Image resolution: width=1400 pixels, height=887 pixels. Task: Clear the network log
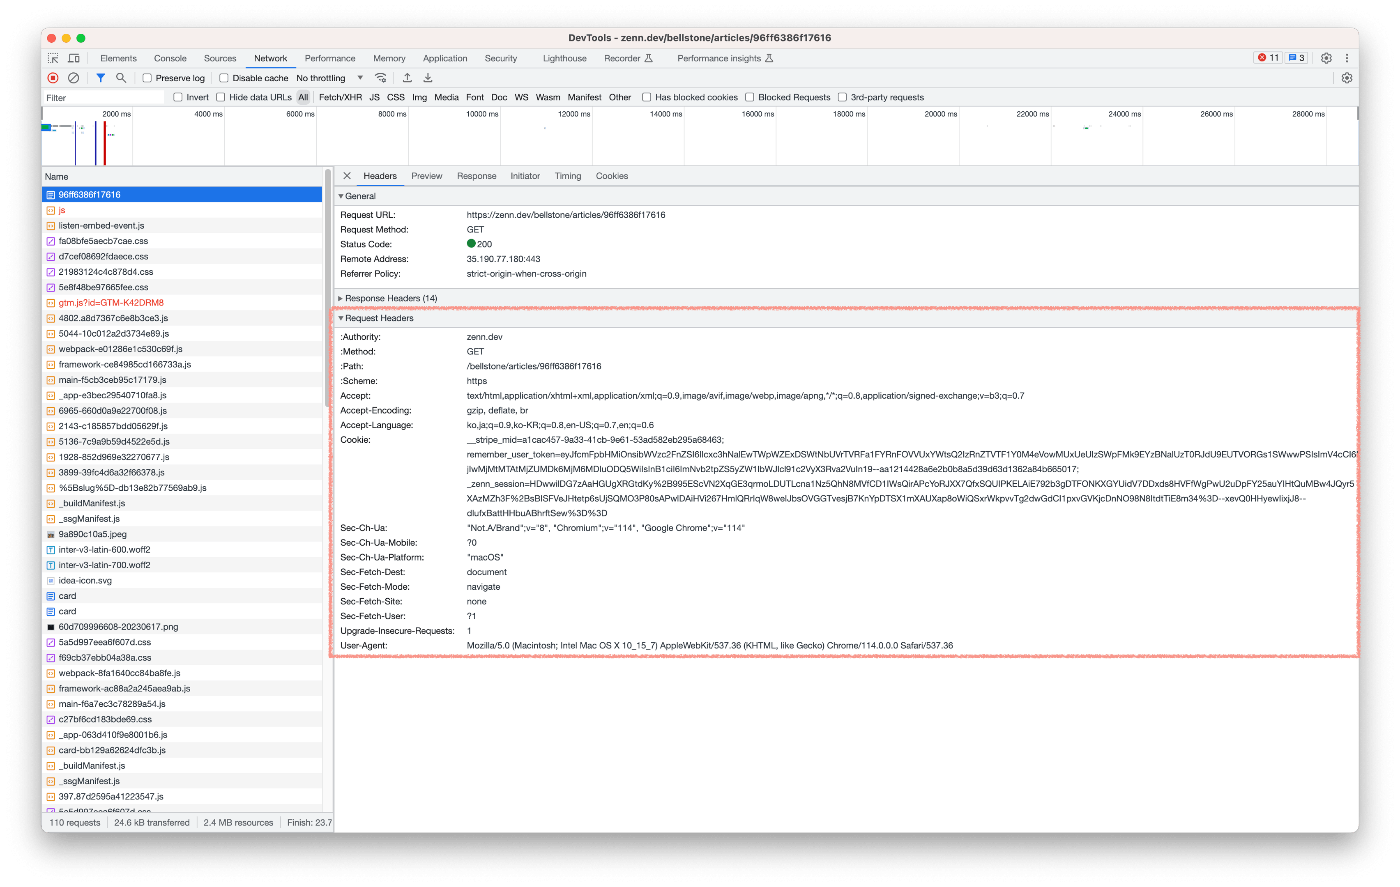pos(73,78)
